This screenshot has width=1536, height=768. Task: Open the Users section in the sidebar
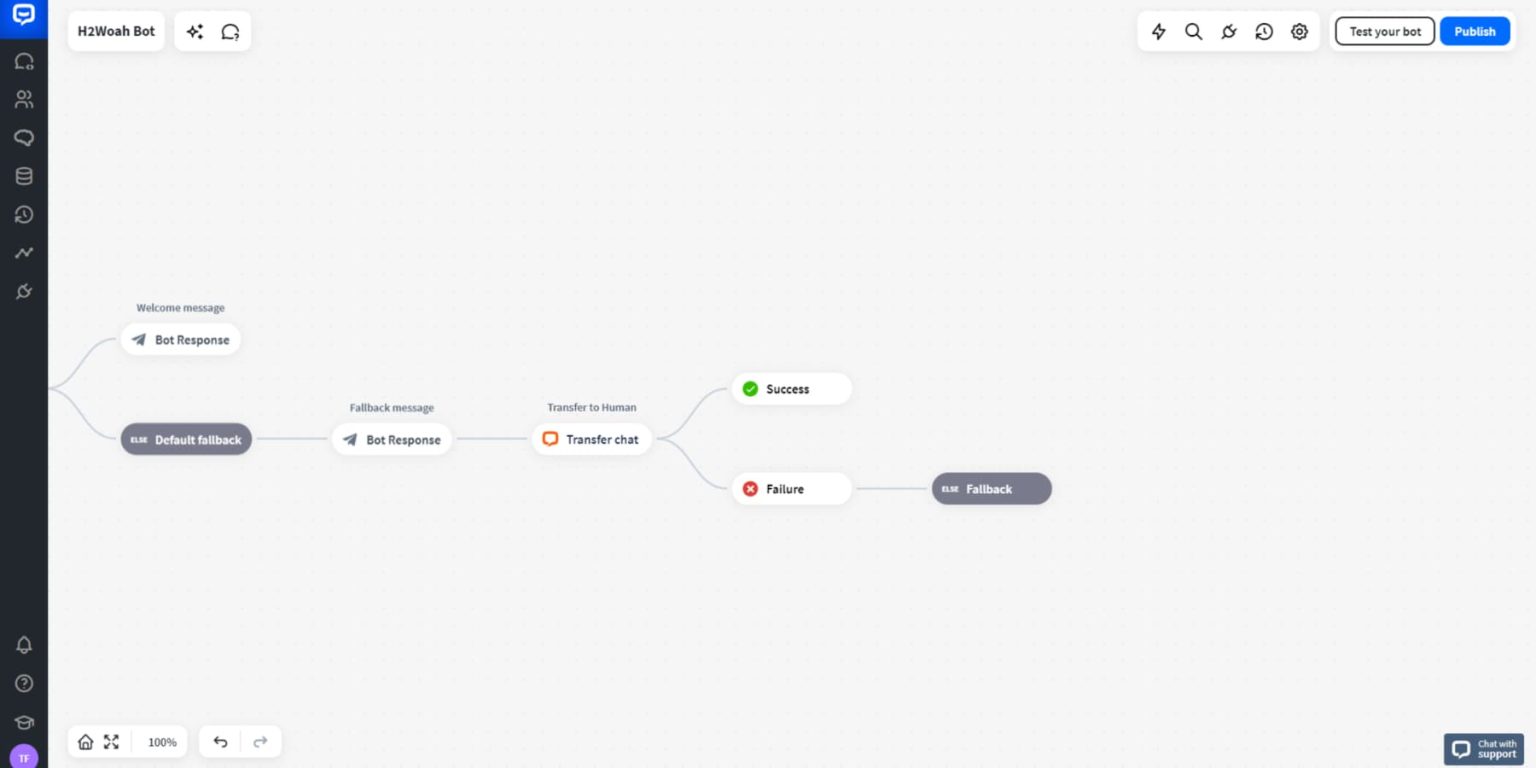tap(24, 99)
